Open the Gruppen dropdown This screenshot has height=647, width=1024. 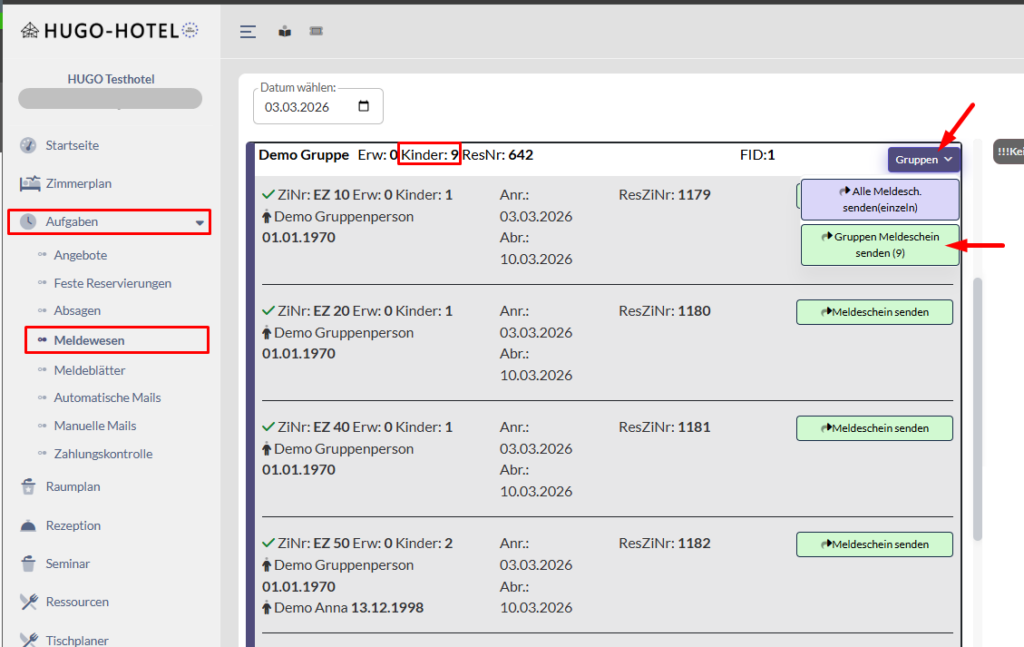pyautogui.click(x=923, y=159)
